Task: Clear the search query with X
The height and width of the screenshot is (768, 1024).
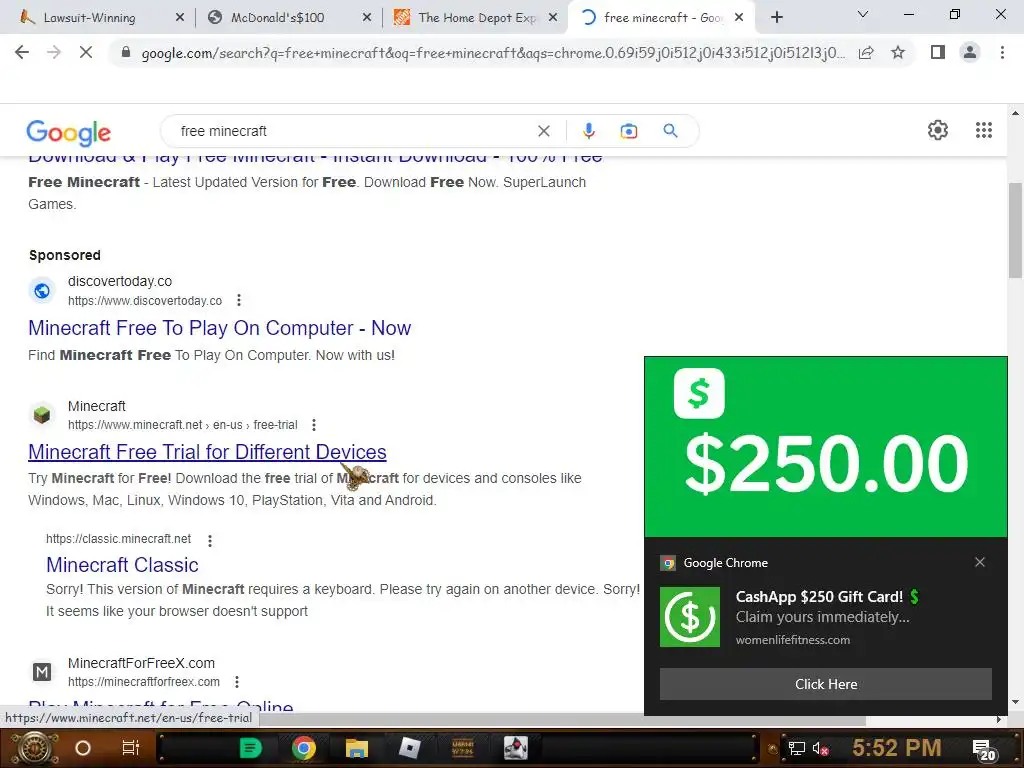Action: pos(543,131)
